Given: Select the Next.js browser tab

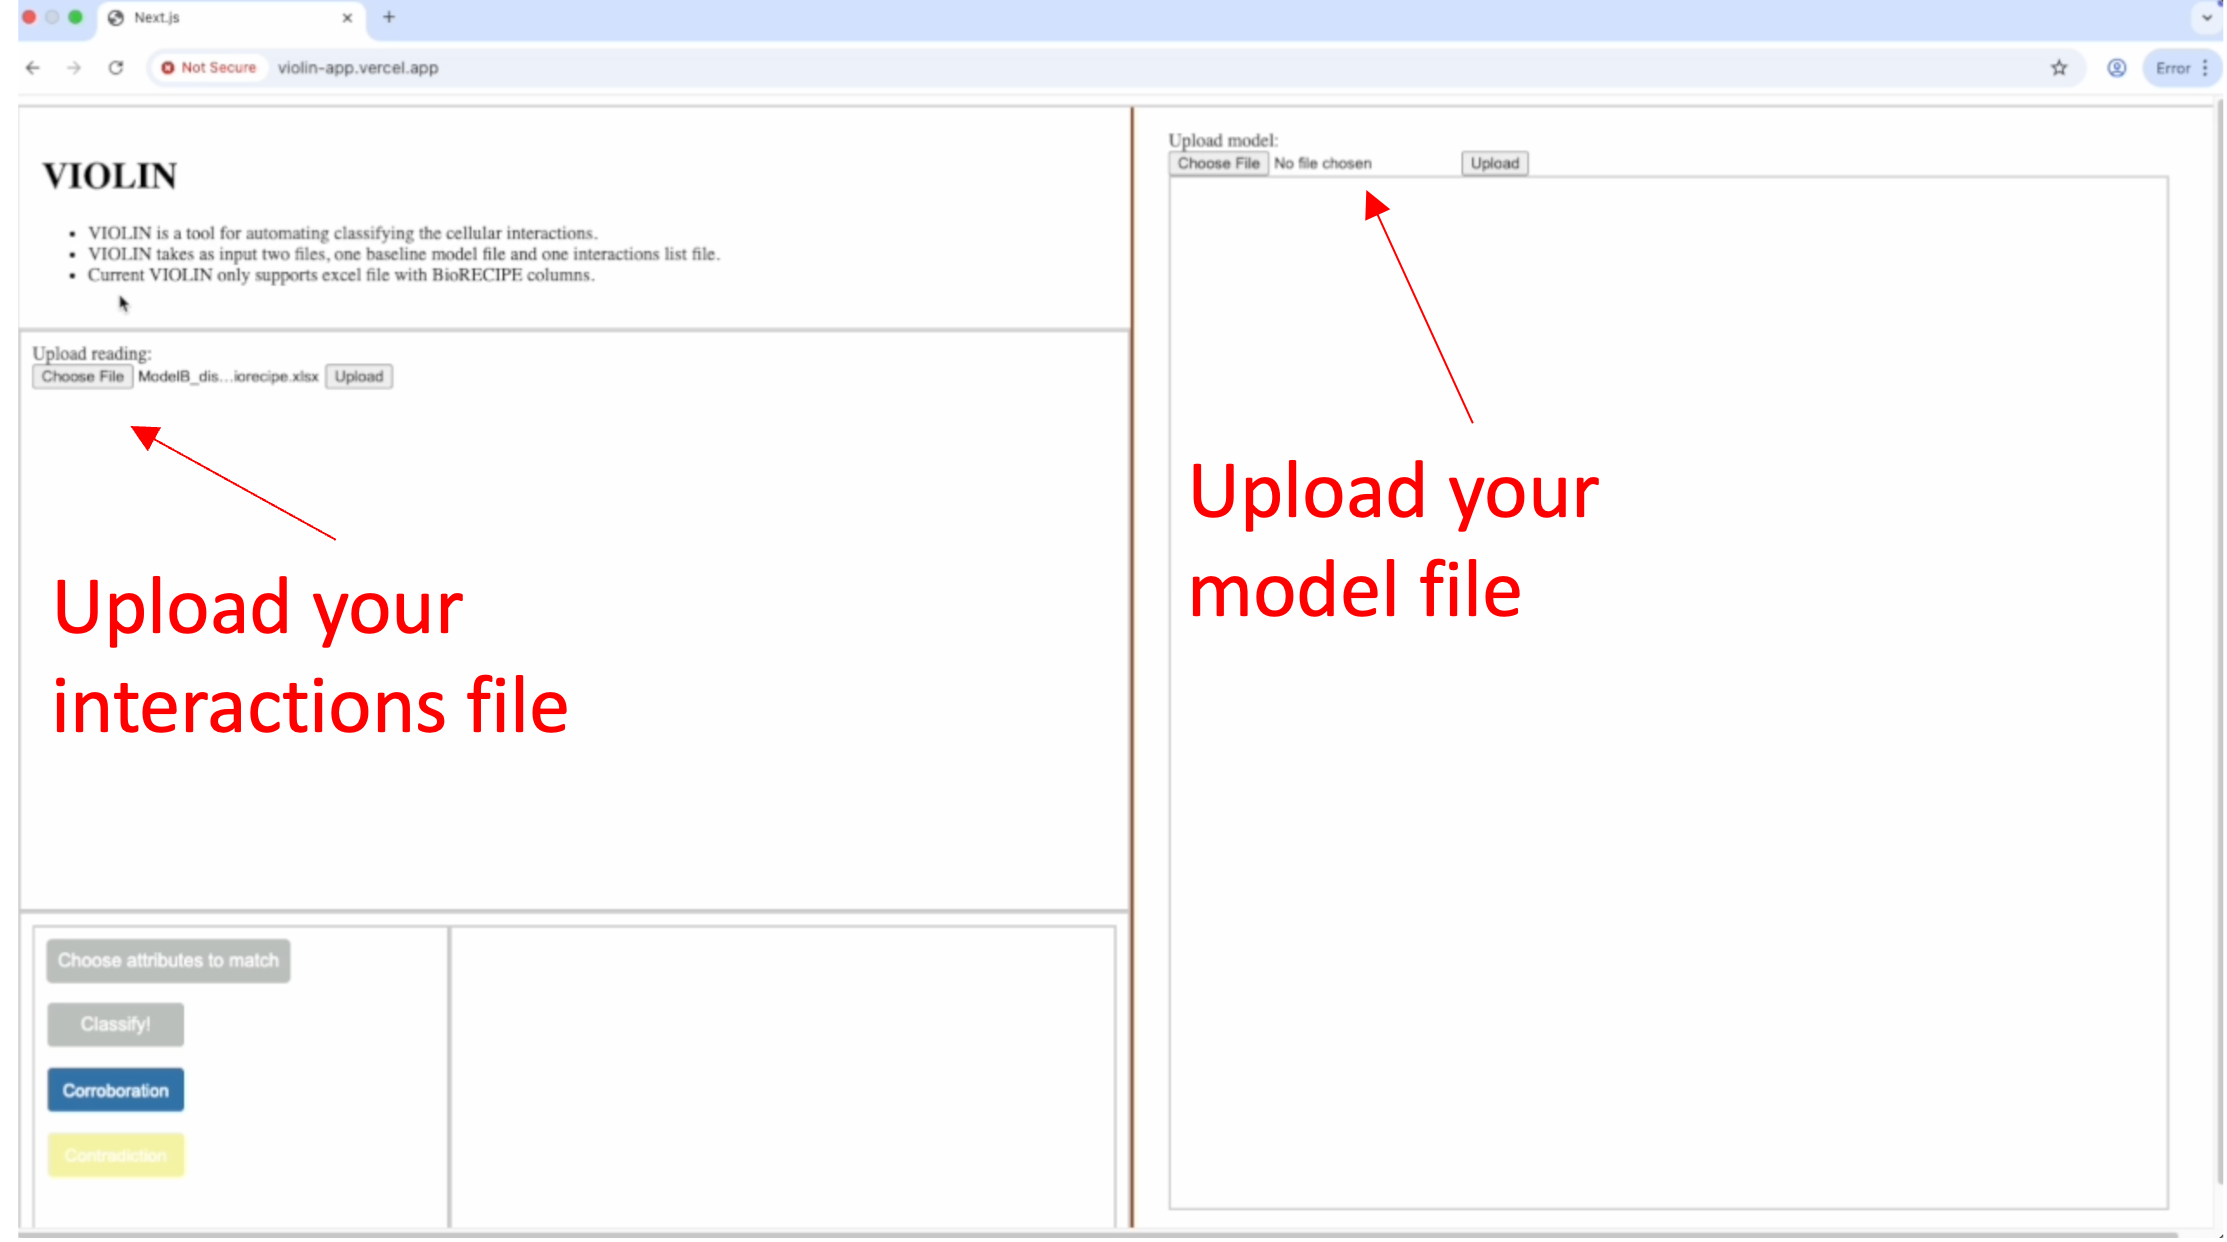Looking at the screenshot, I should [x=231, y=18].
